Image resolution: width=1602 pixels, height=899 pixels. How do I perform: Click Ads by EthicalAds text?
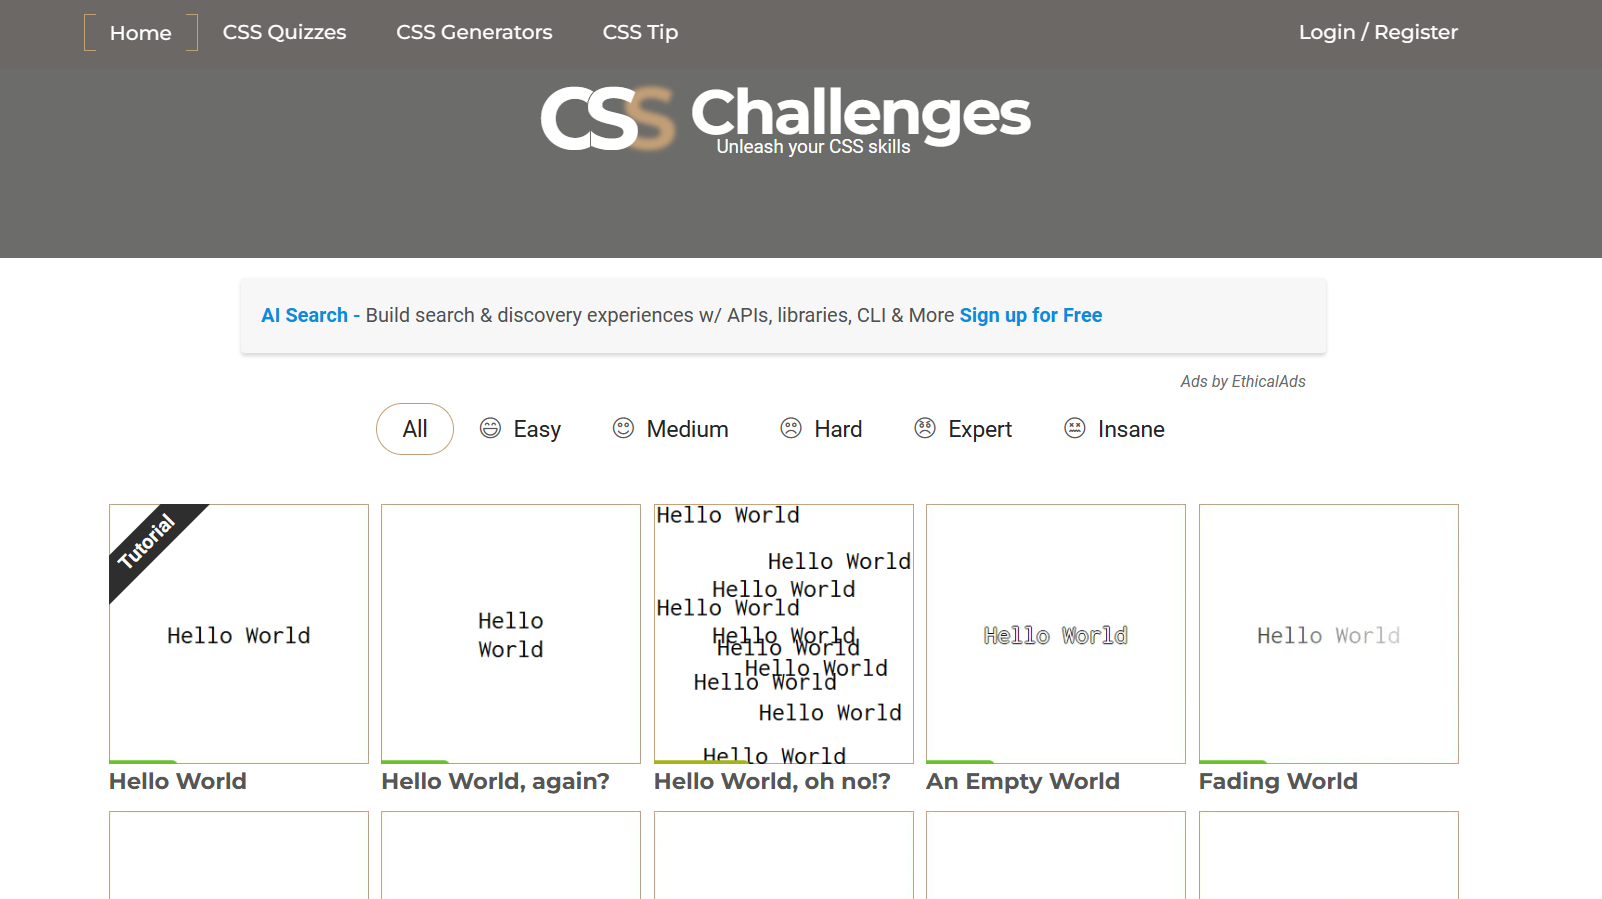tap(1242, 382)
